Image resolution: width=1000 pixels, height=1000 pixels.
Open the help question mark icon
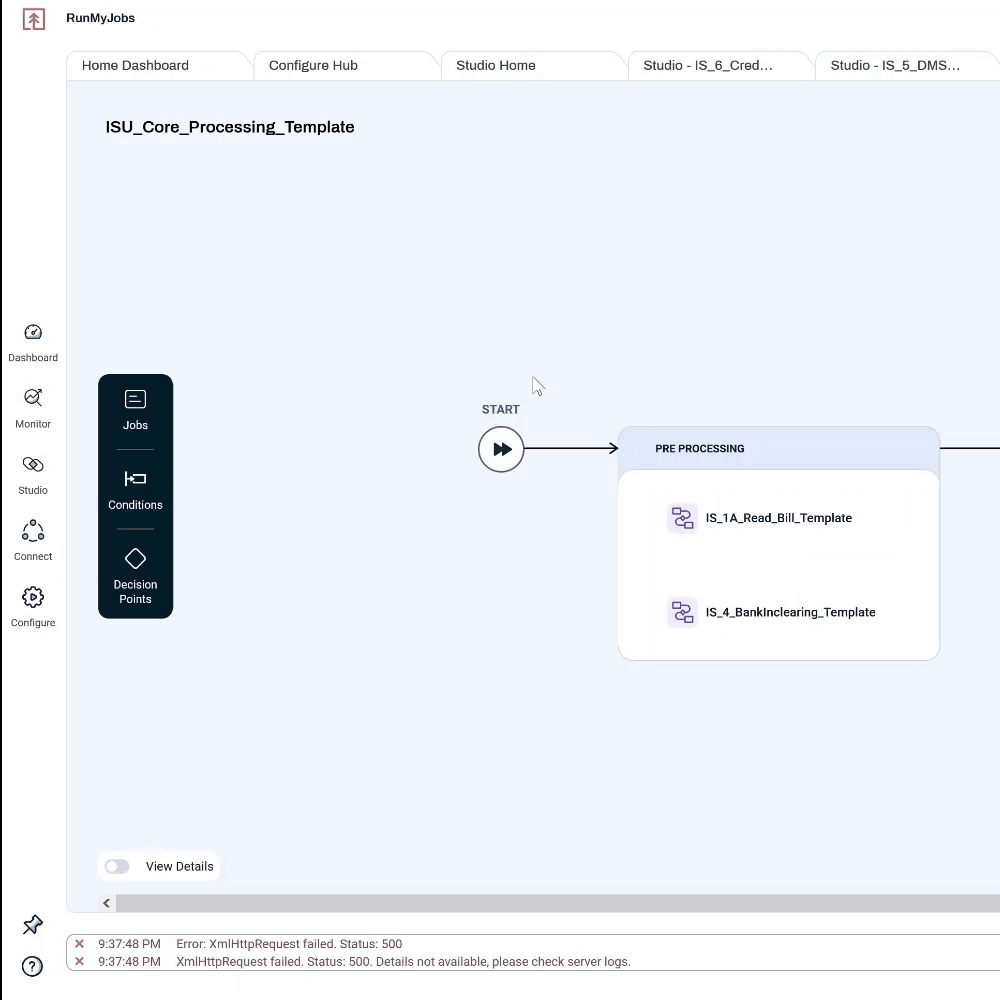(33, 966)
